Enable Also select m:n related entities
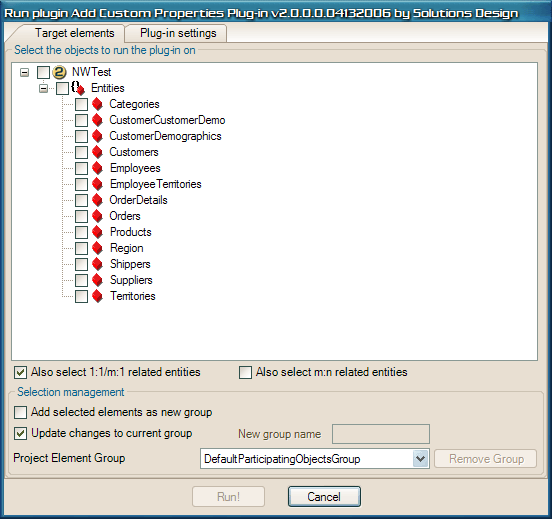Viewport: 552px width, 519px height. pos(245,372)
